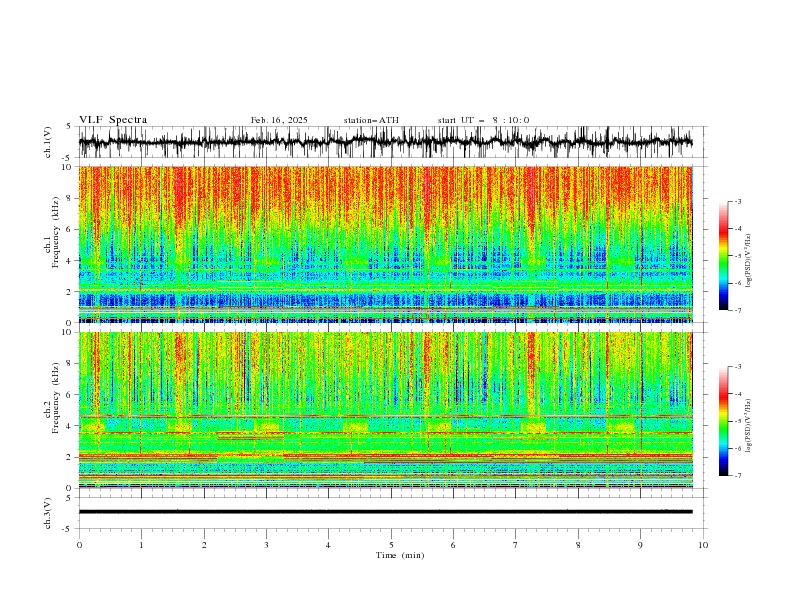792x612 pixels.
Task: Click the time axis tick label '10'
Action: pyautogui.click(x=703, y=545)
